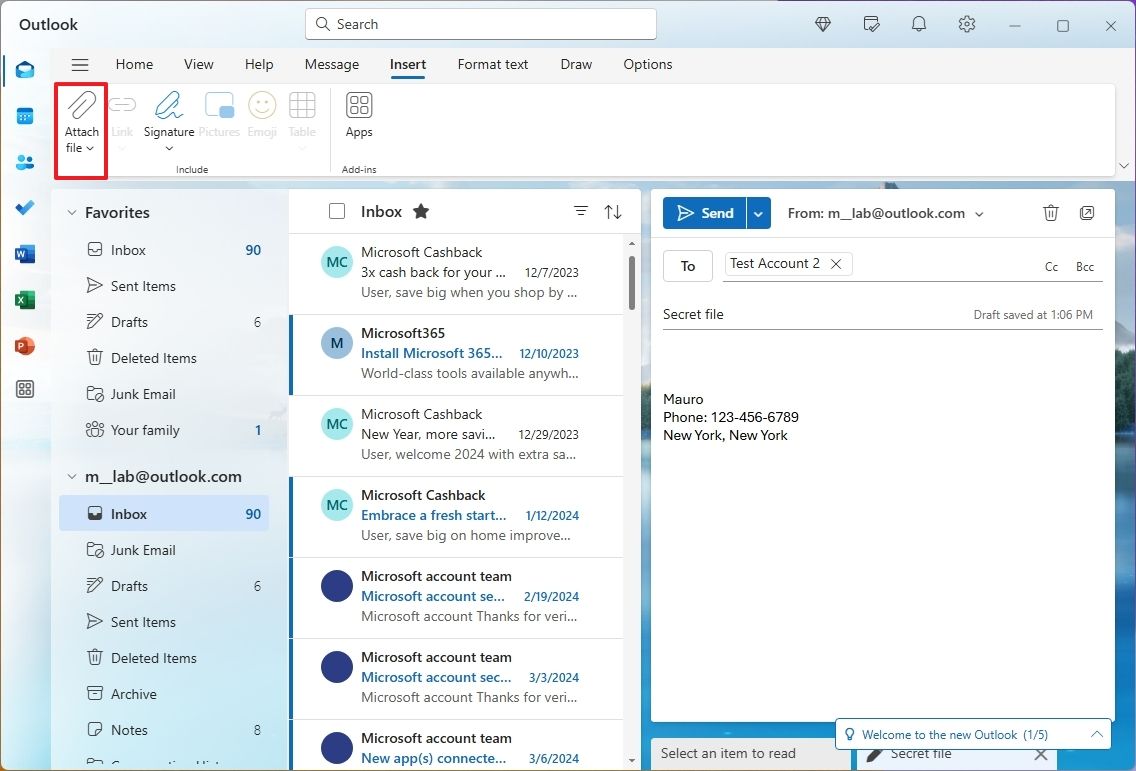Toggle the select-all checkbox above the inbox
Screen dimensions: 1136x771
[x=336, y=211]
